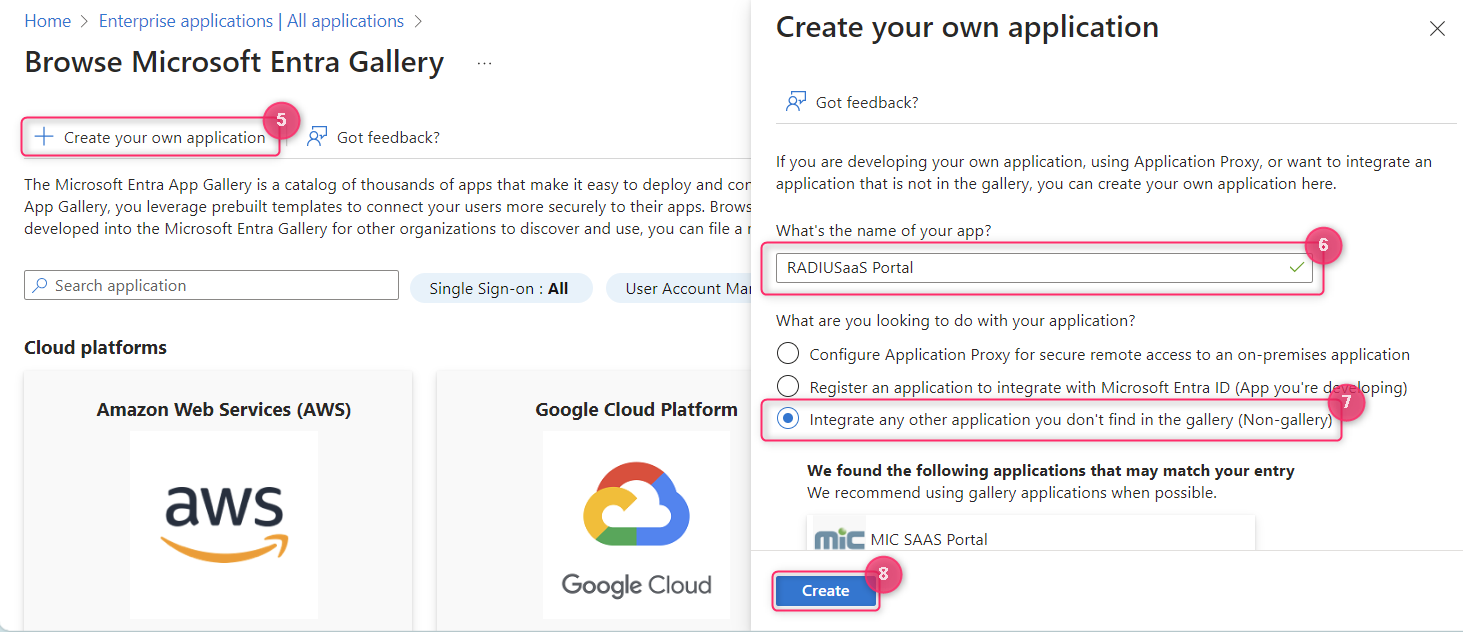Open the Single Sign-on filter dropdown
1463x632 pixels.
[500, 288]
